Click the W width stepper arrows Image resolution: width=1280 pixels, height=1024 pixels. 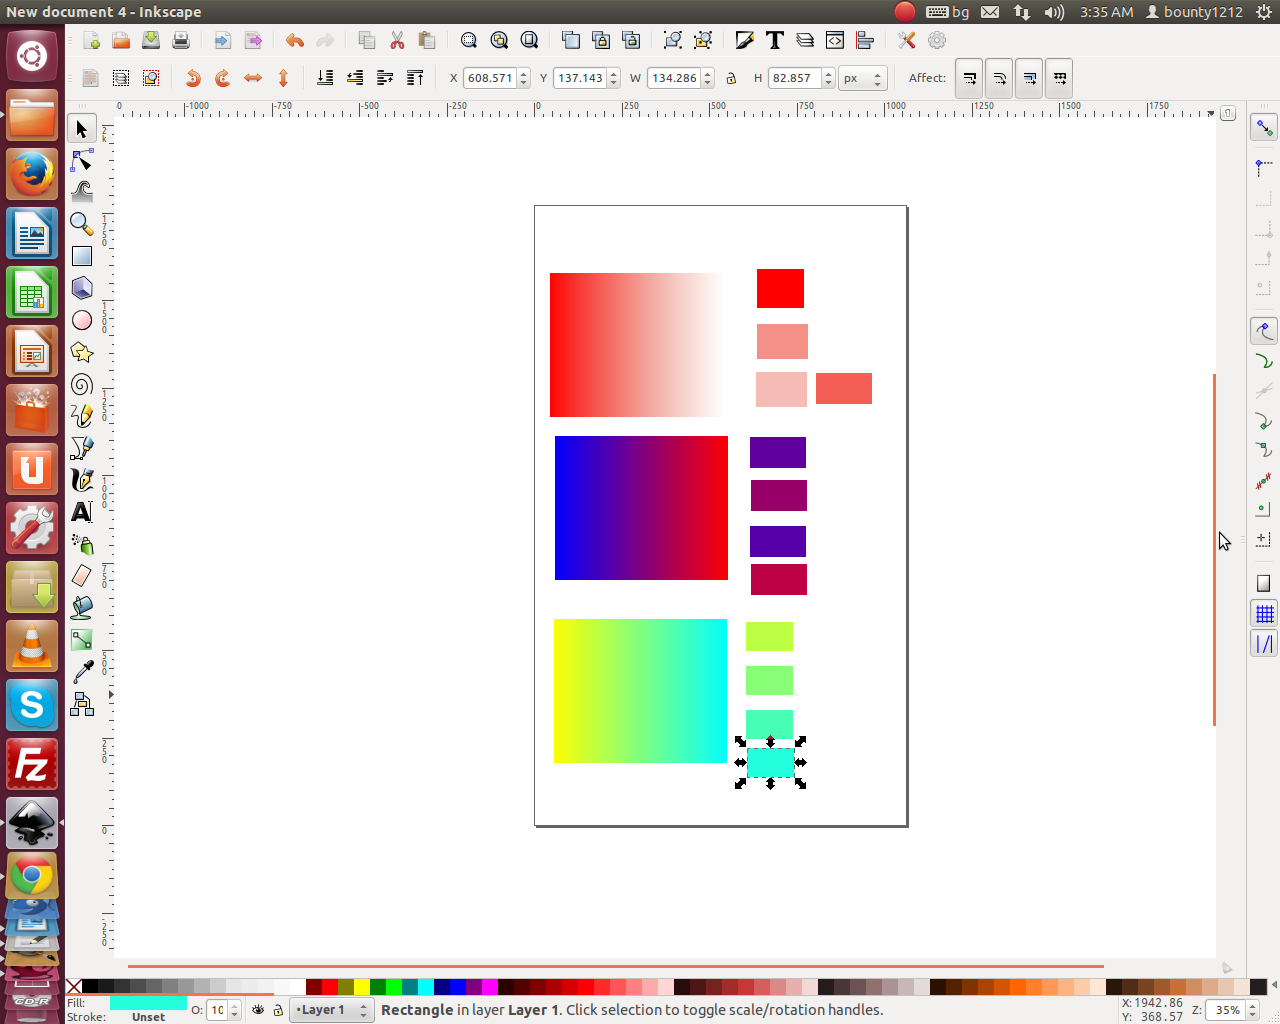click(708, 78)
